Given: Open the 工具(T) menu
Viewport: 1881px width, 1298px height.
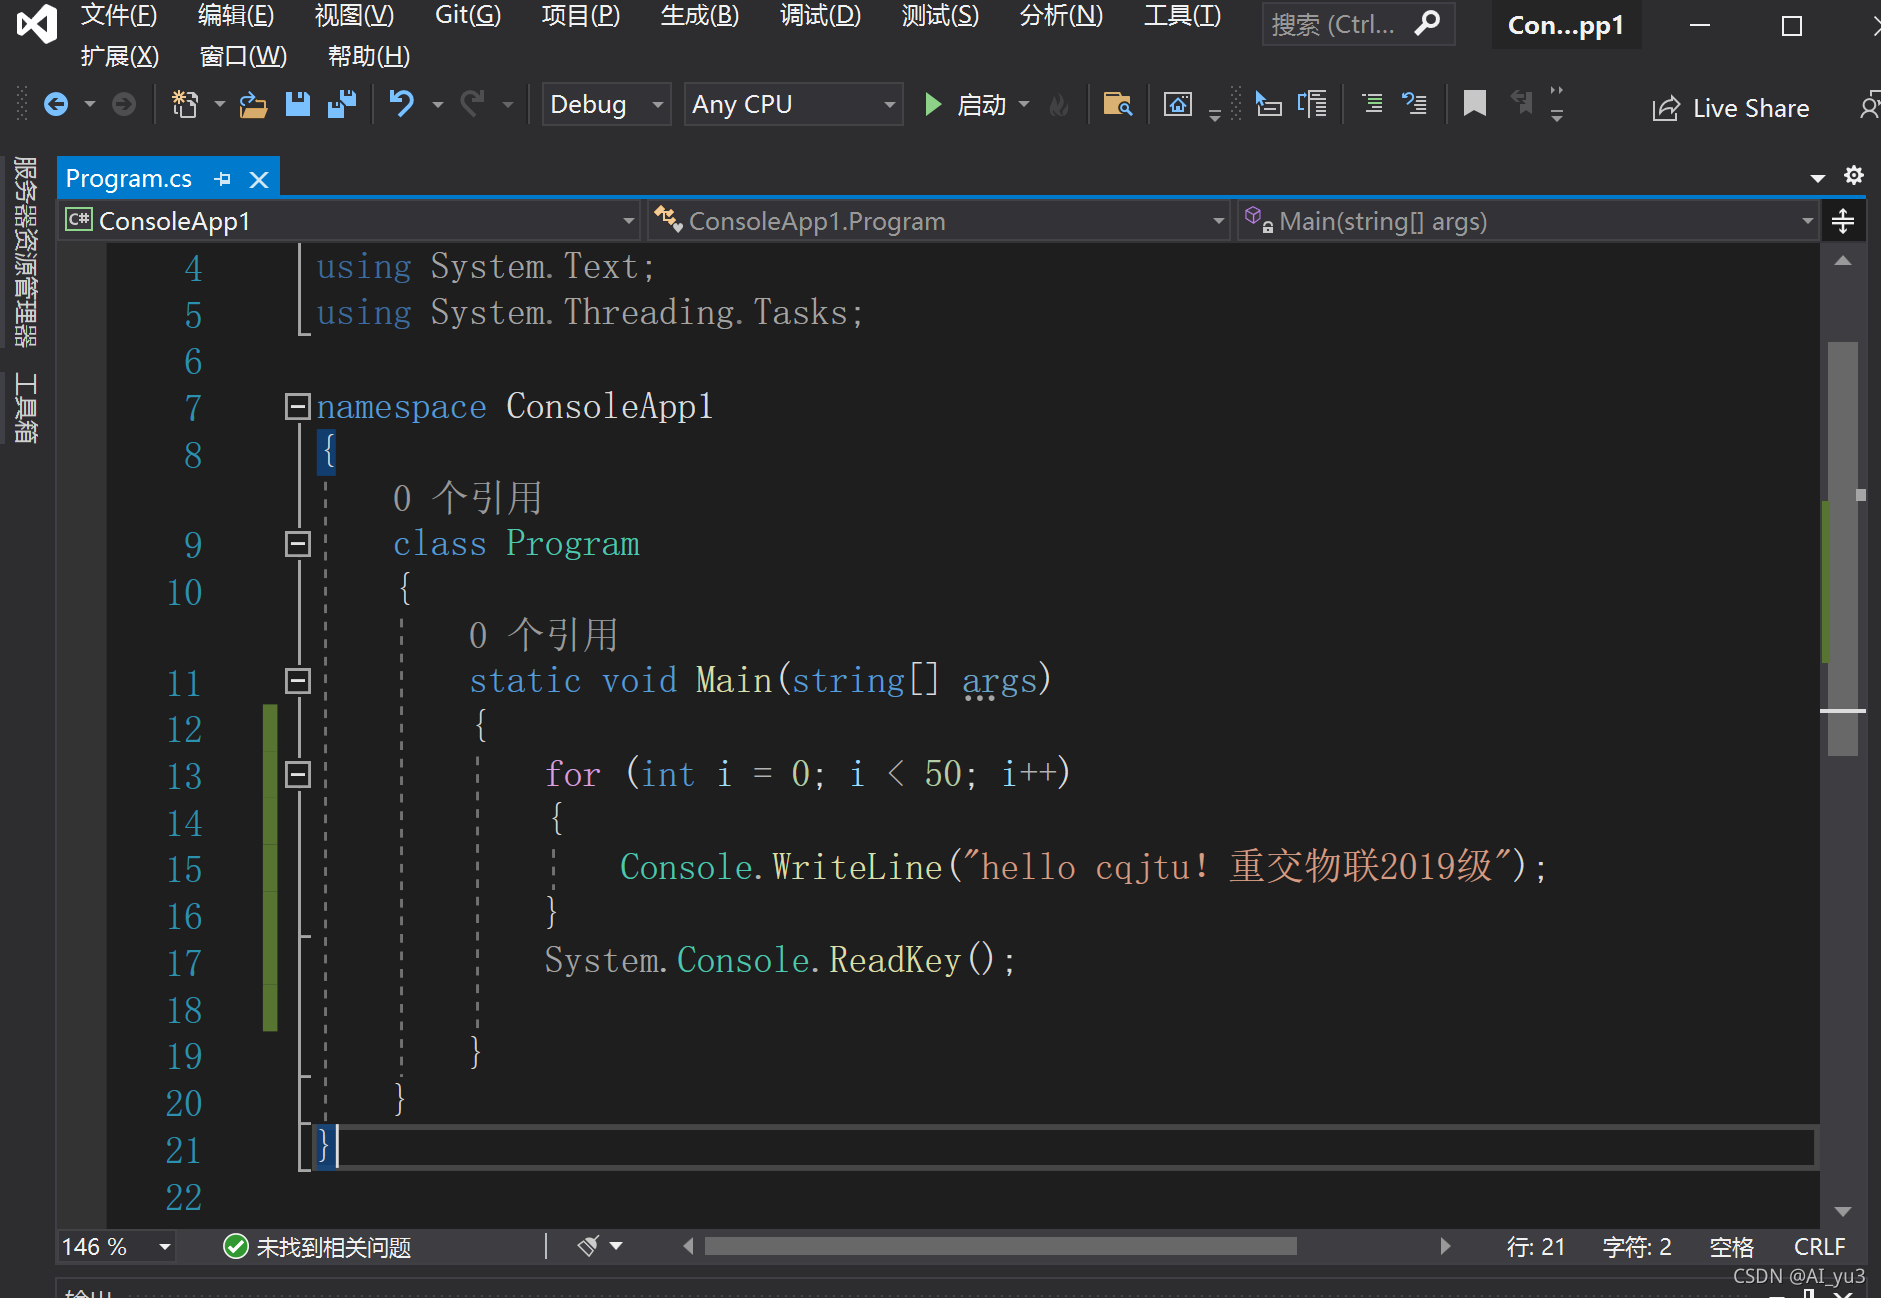Looking at the screenshot, I should click(x=1183, y=15).
